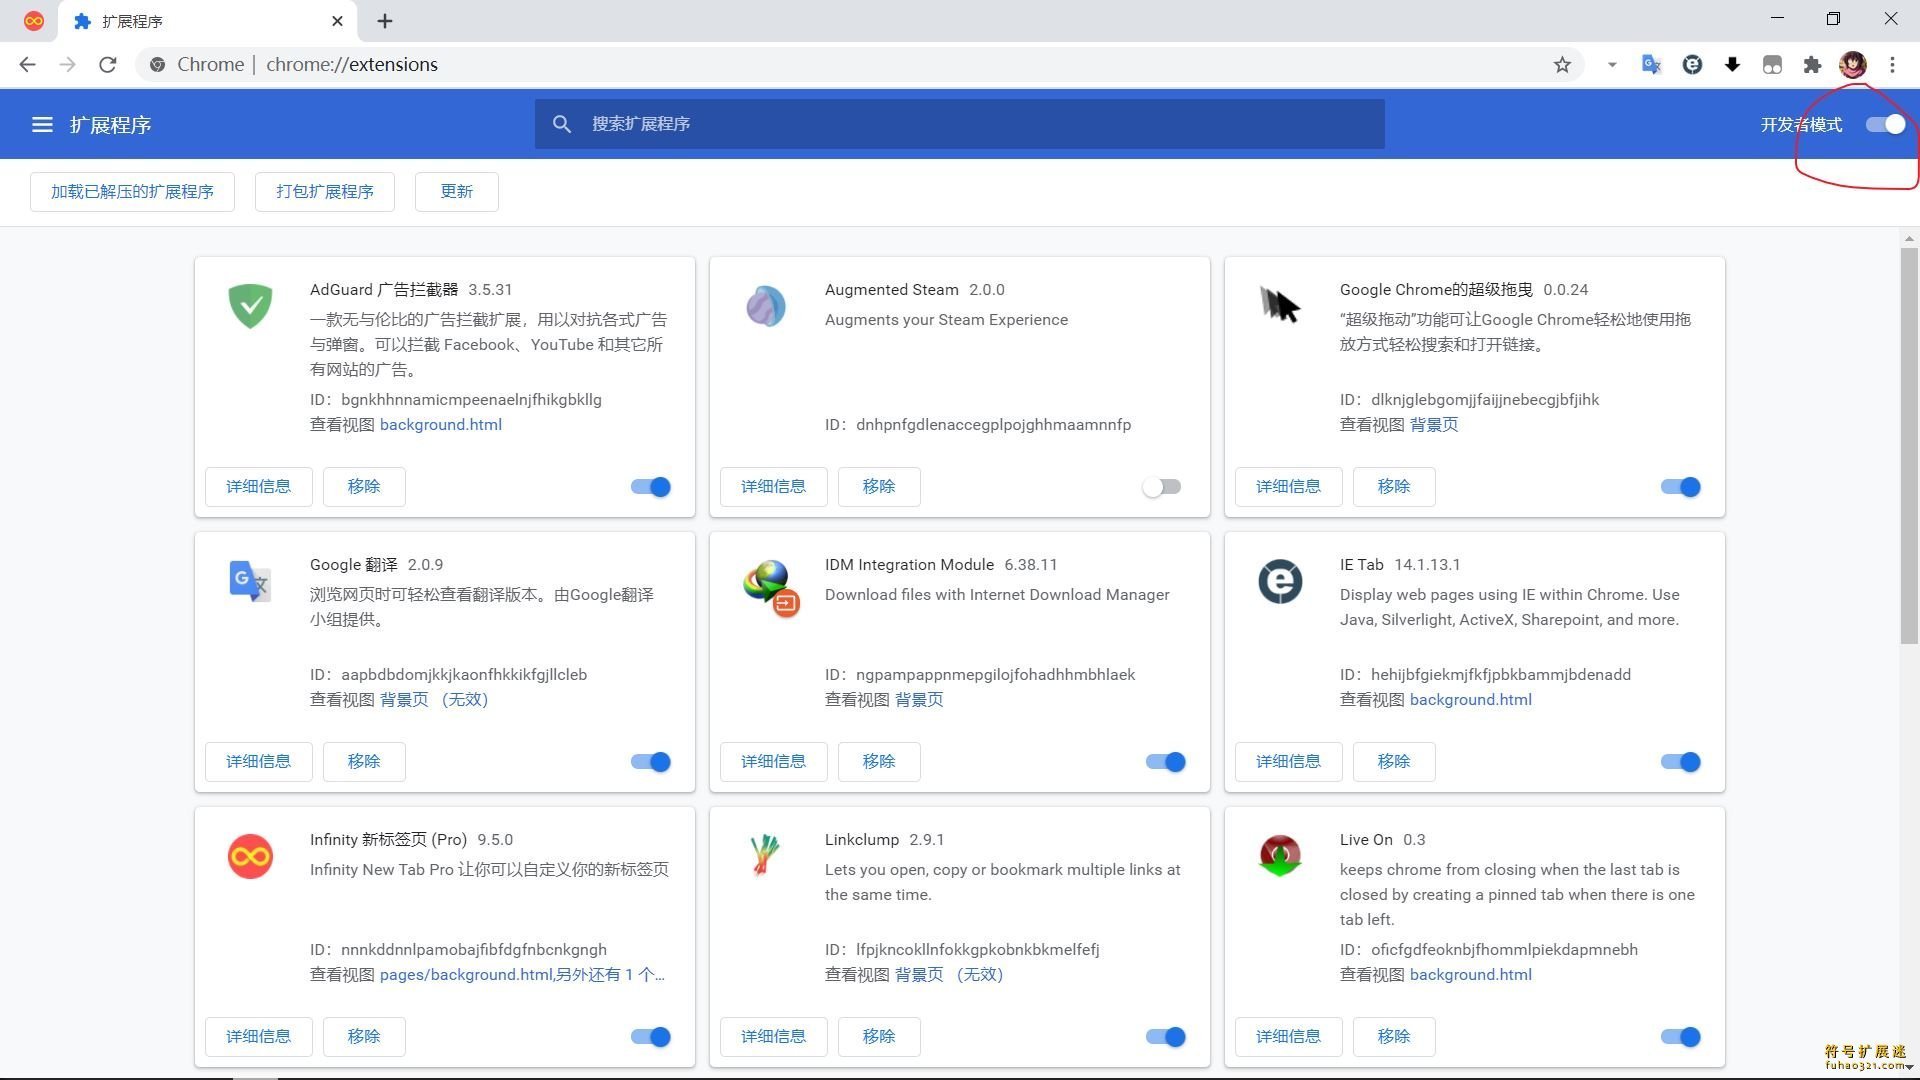This screenshot has width=1920, height=1080.
Task: Reload the page
Action: [x=108, y=65]
